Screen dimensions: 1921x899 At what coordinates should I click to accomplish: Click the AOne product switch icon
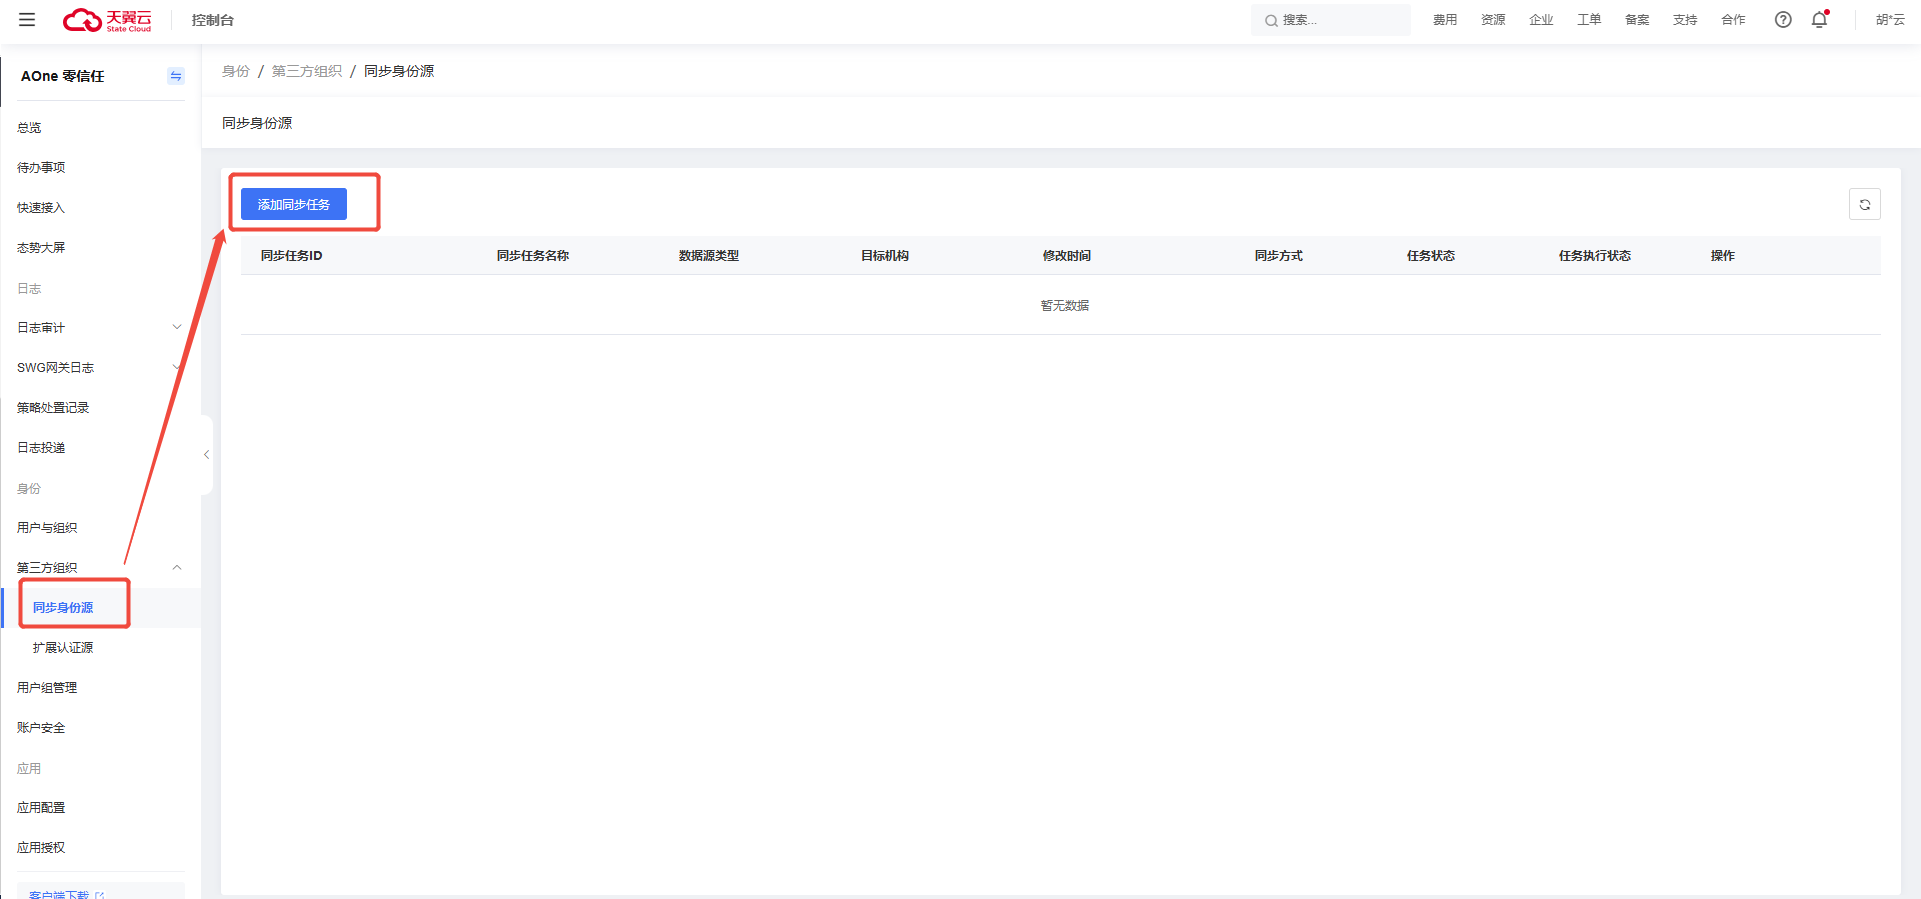tap(176, 76)
